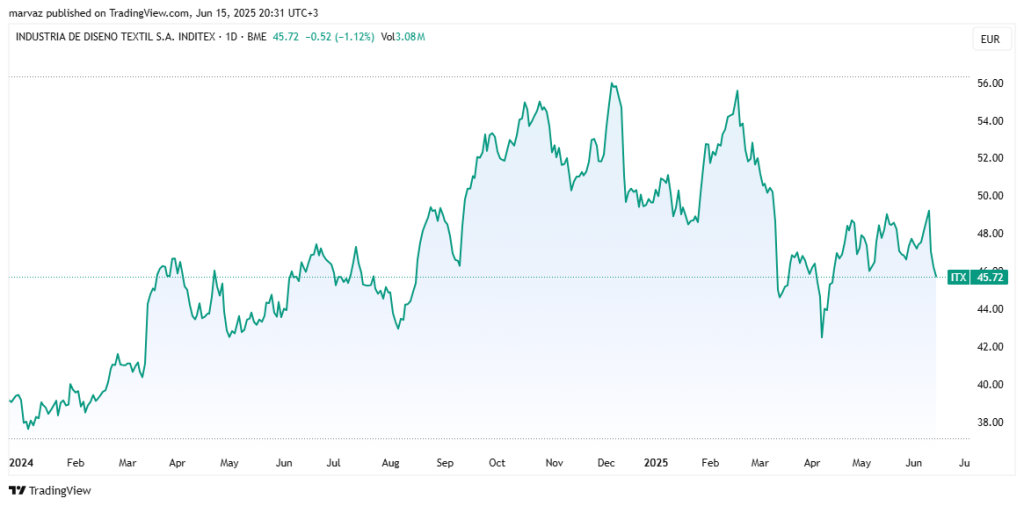Click the 44.00 price axis label
The image size is (1024, 506).
[990, 309]
